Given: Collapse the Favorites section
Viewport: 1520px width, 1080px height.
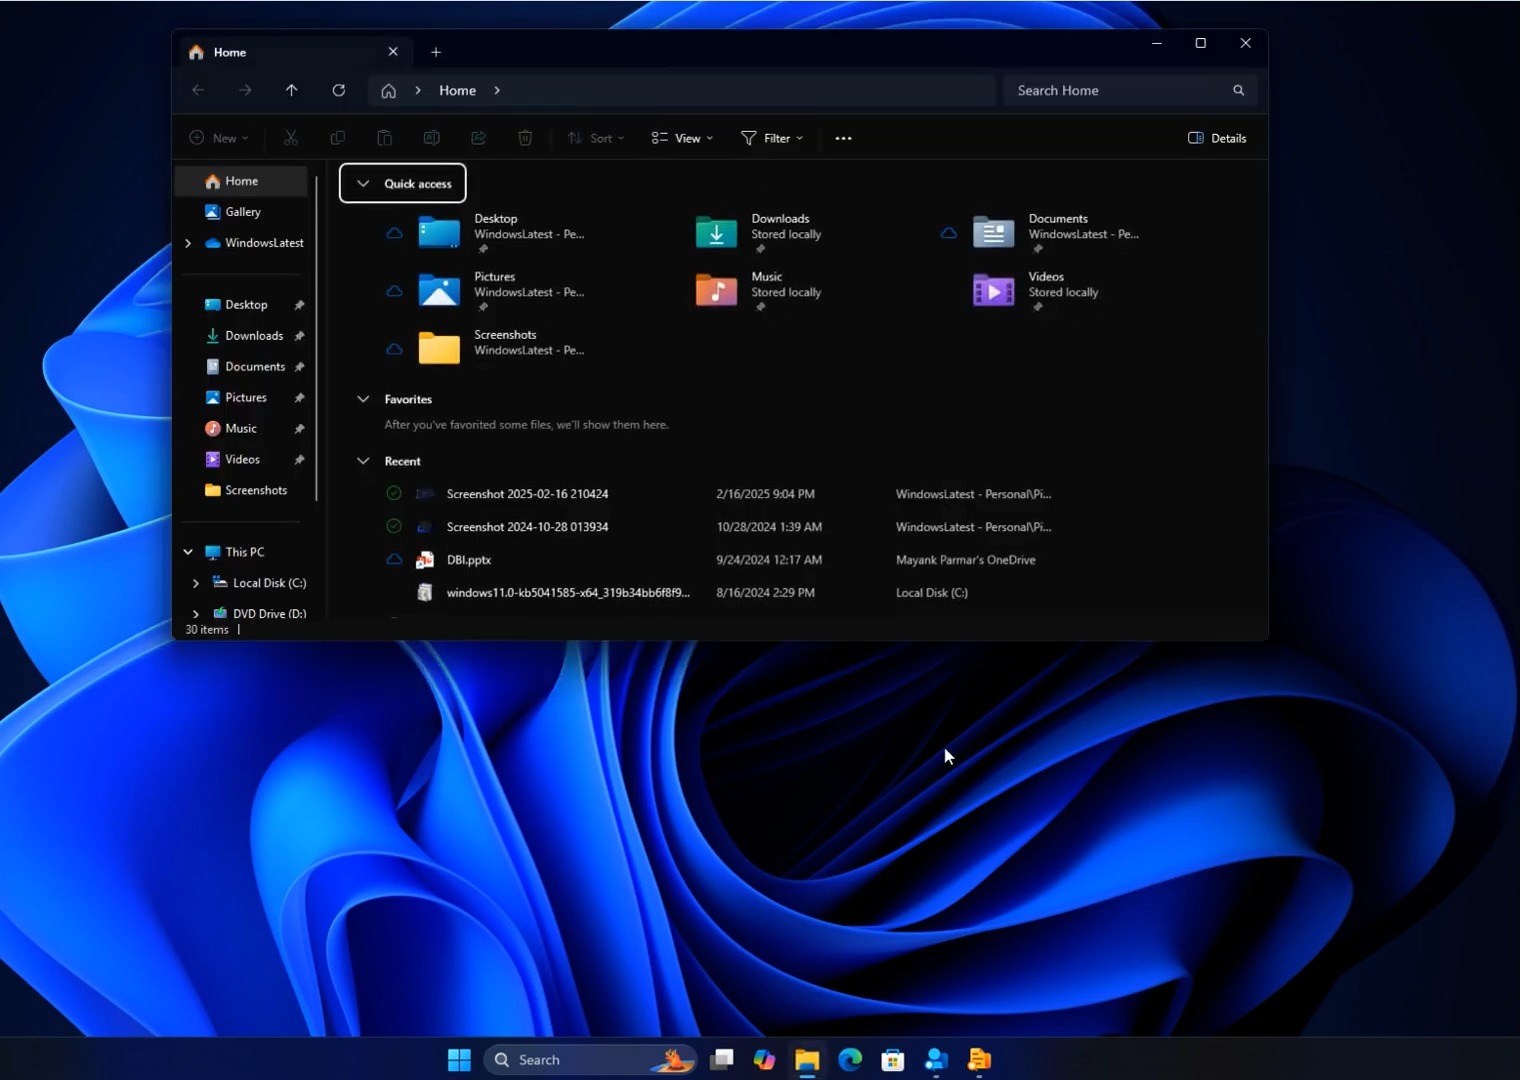Looking at the screenshot, I should [x=363, y=399].
